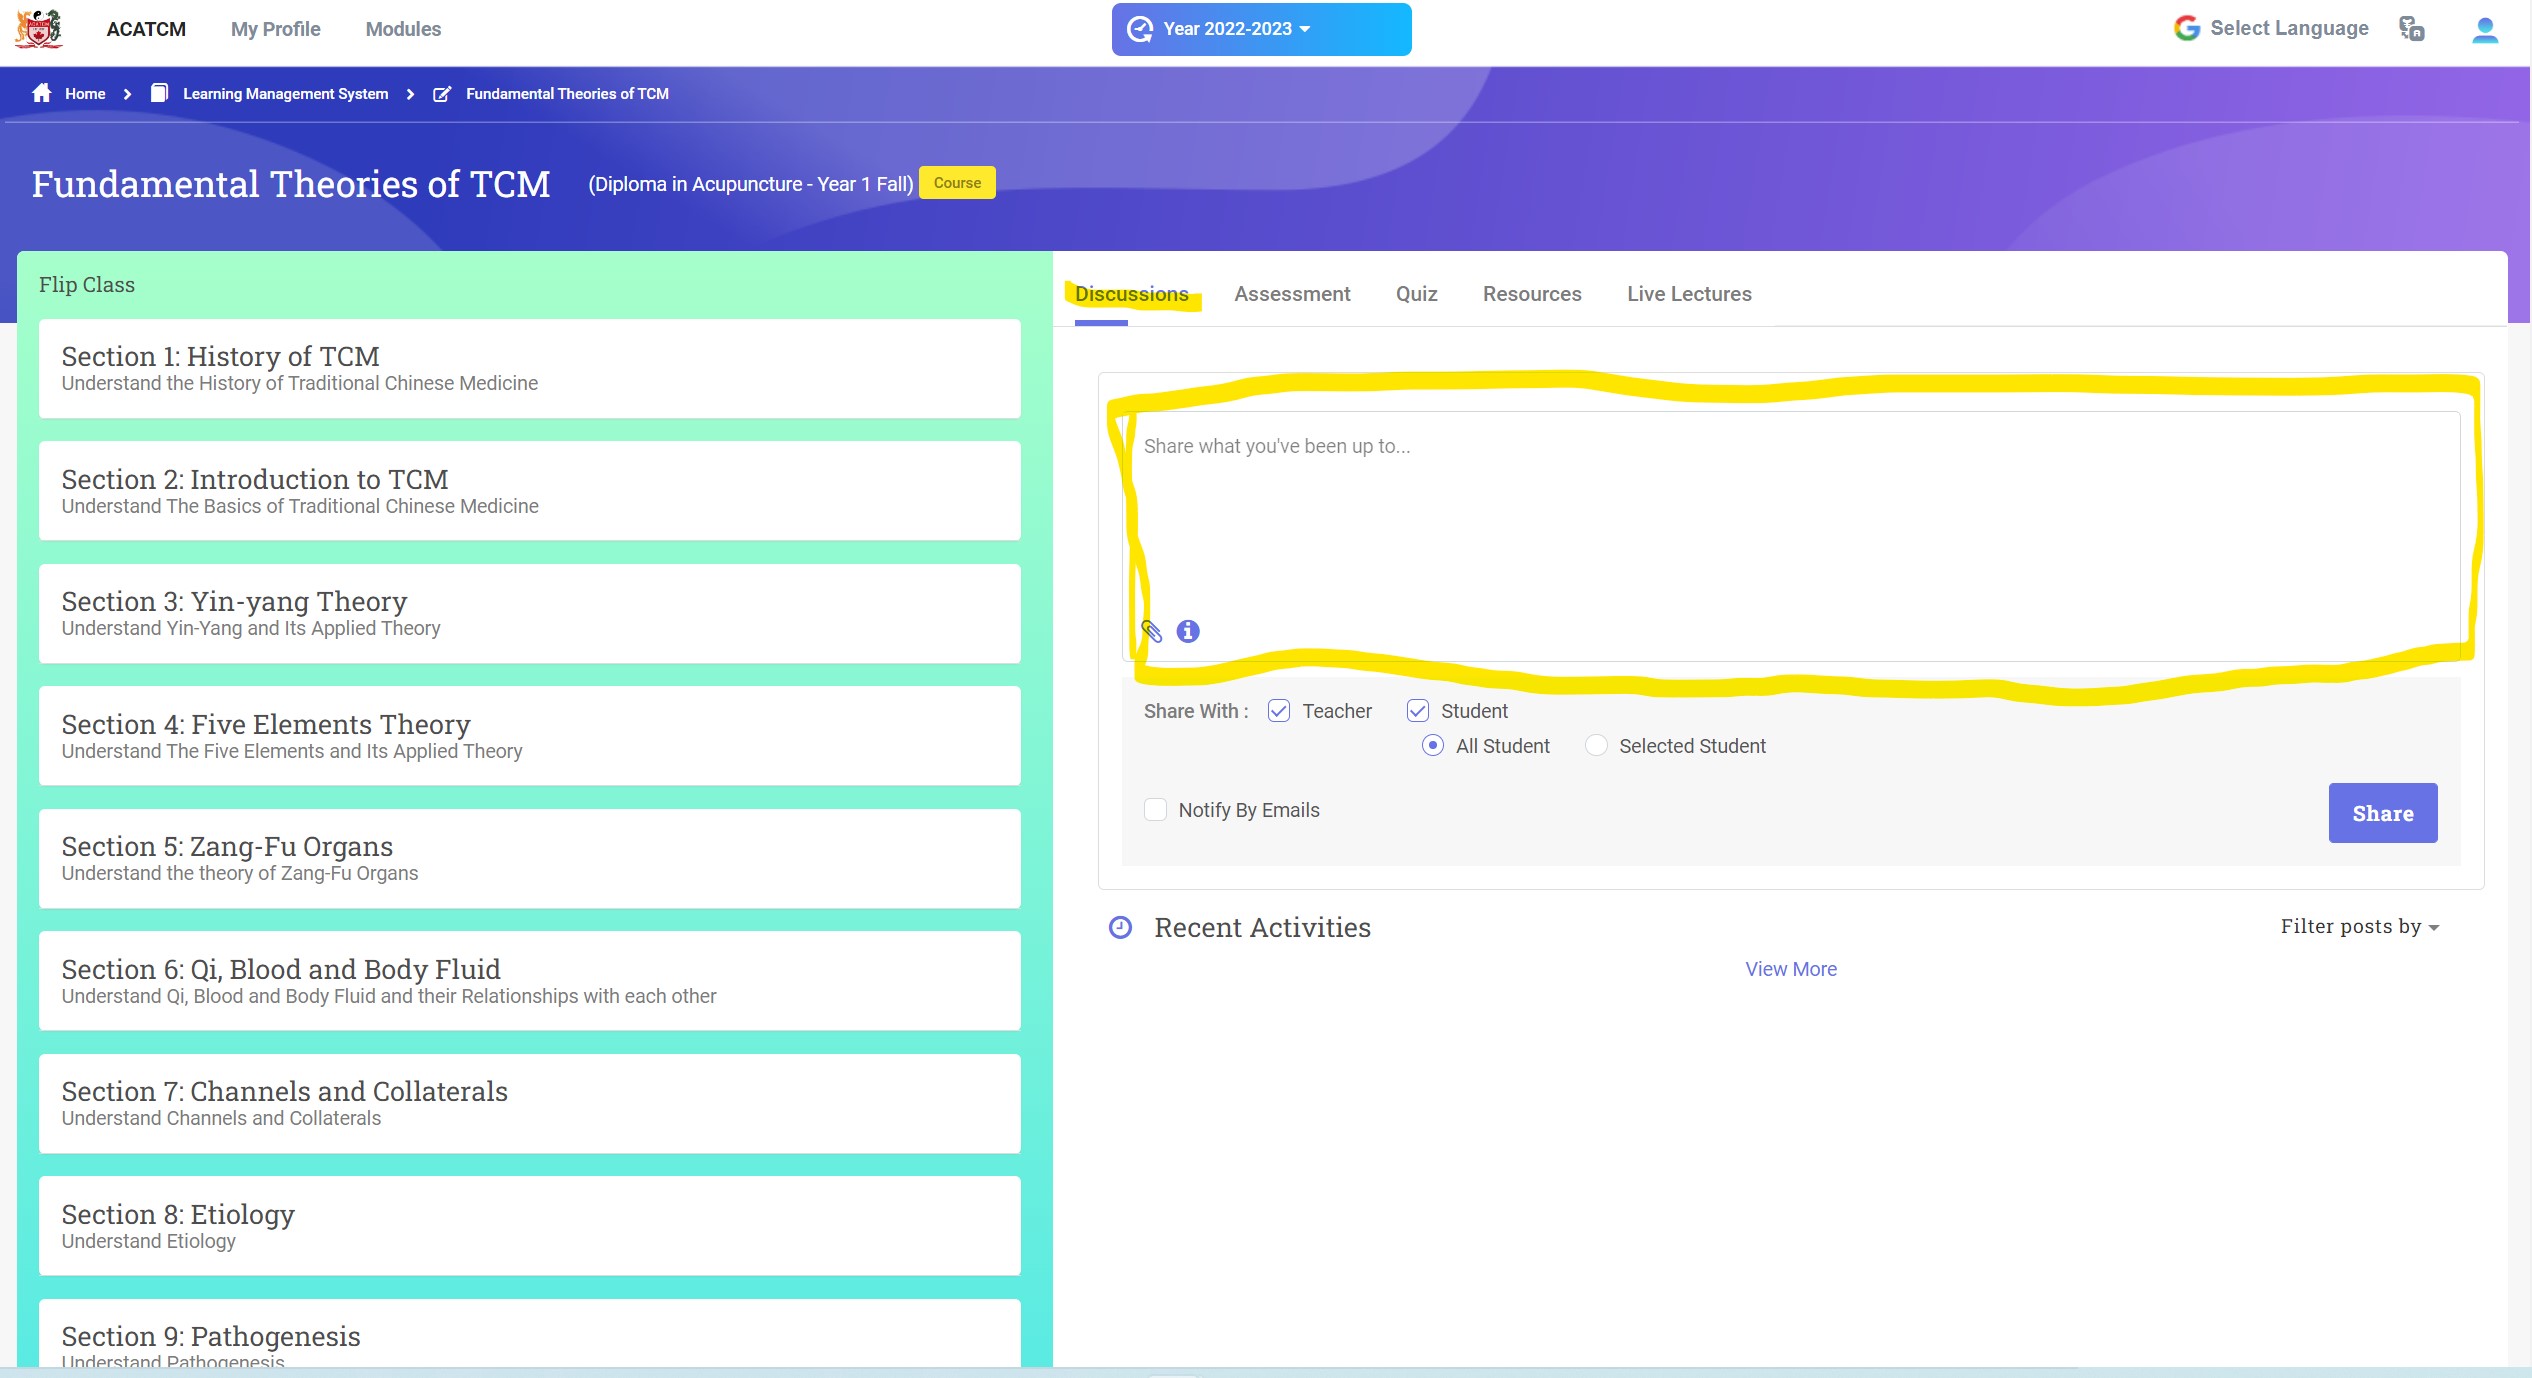Image resolution: width=2532 pixels, height=1378 pixels.
Task: Click the ACATCM brand link
Action: pyautogui.click(x=146, y=29)
